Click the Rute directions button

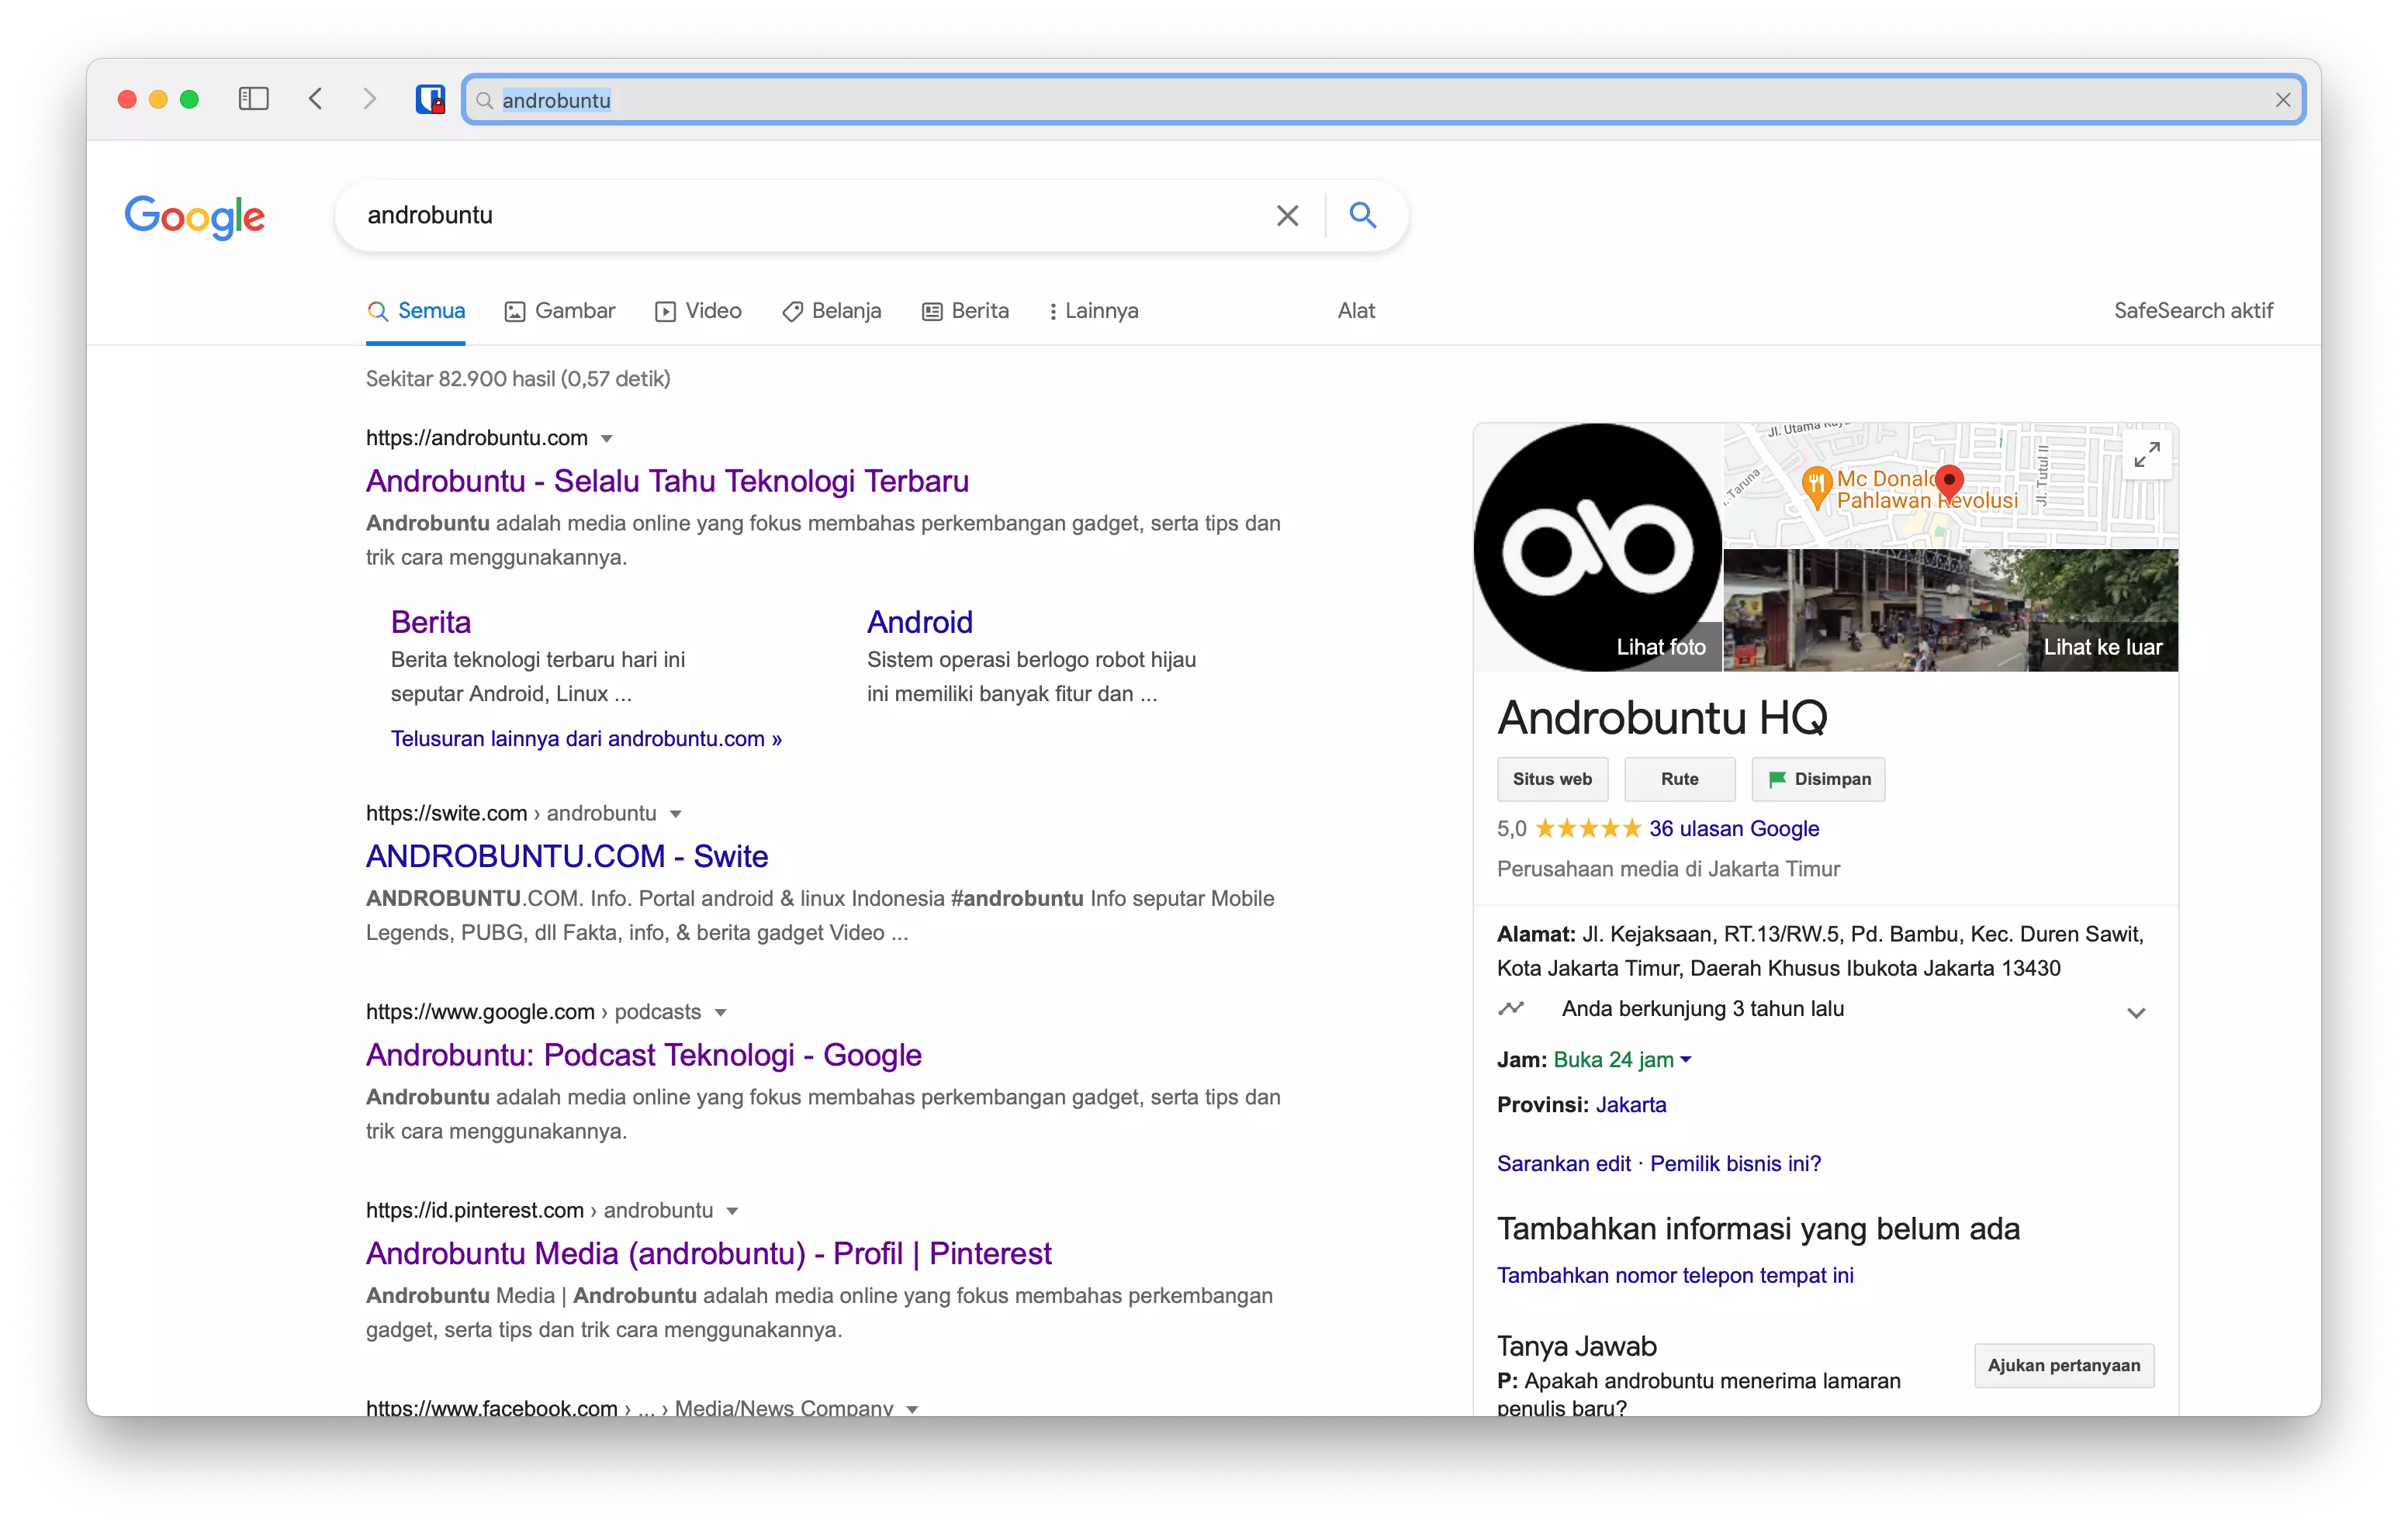tap(1679, 779)
